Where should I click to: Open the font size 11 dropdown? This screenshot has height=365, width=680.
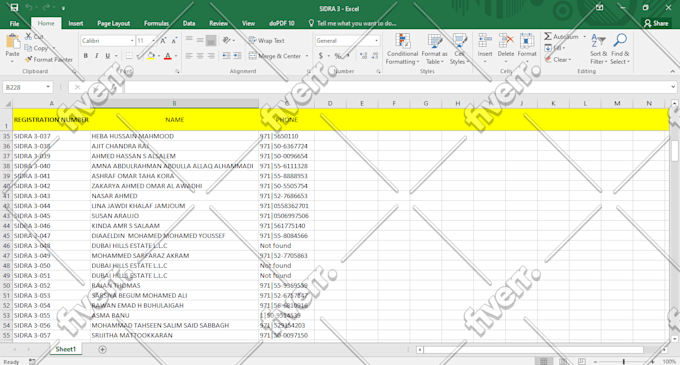[154, 41]
